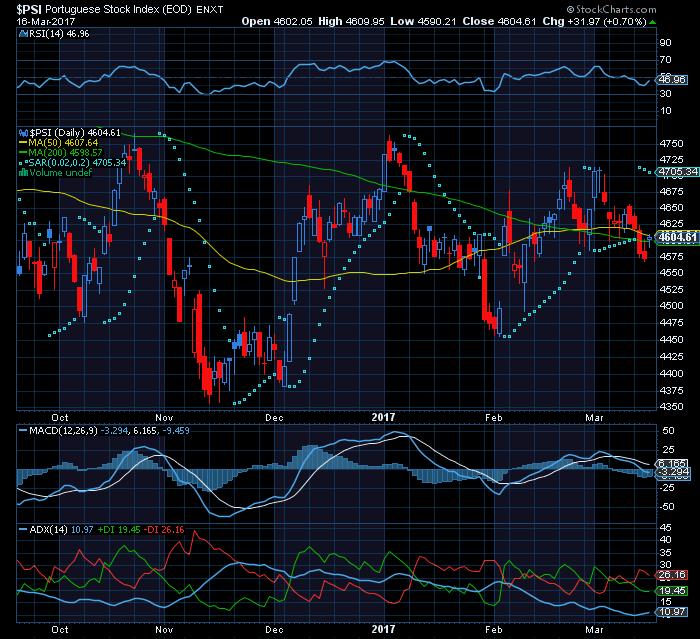Screen dimensions: 700x639
Task: Click the red 26.16 tag on ADX axis
Action: (671, 575)
